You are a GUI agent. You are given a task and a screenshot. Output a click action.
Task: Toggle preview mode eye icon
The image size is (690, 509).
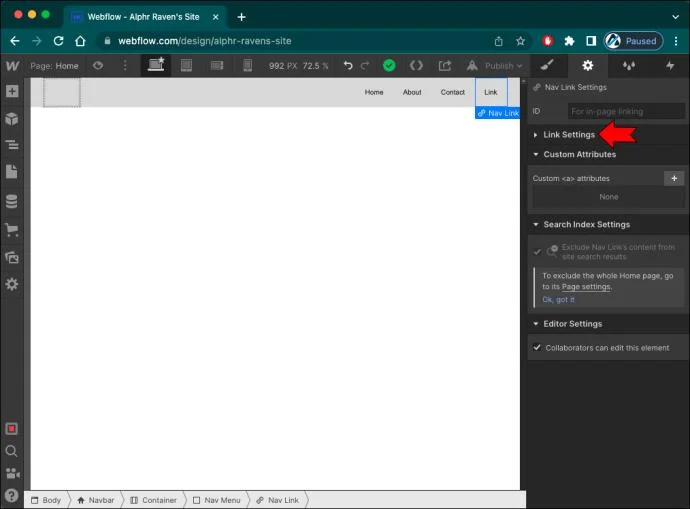coord(98,66)
